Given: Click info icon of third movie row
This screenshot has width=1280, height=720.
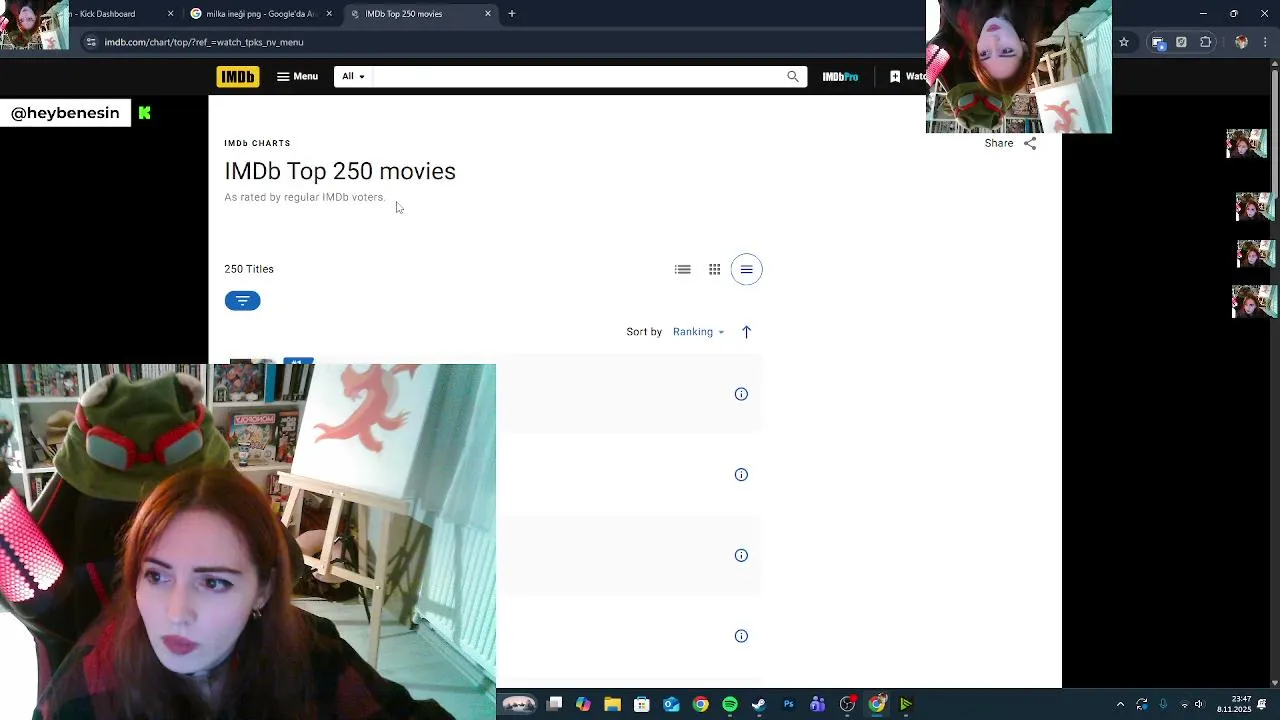Looking at the screenshot, I should (x=741, y=555).
